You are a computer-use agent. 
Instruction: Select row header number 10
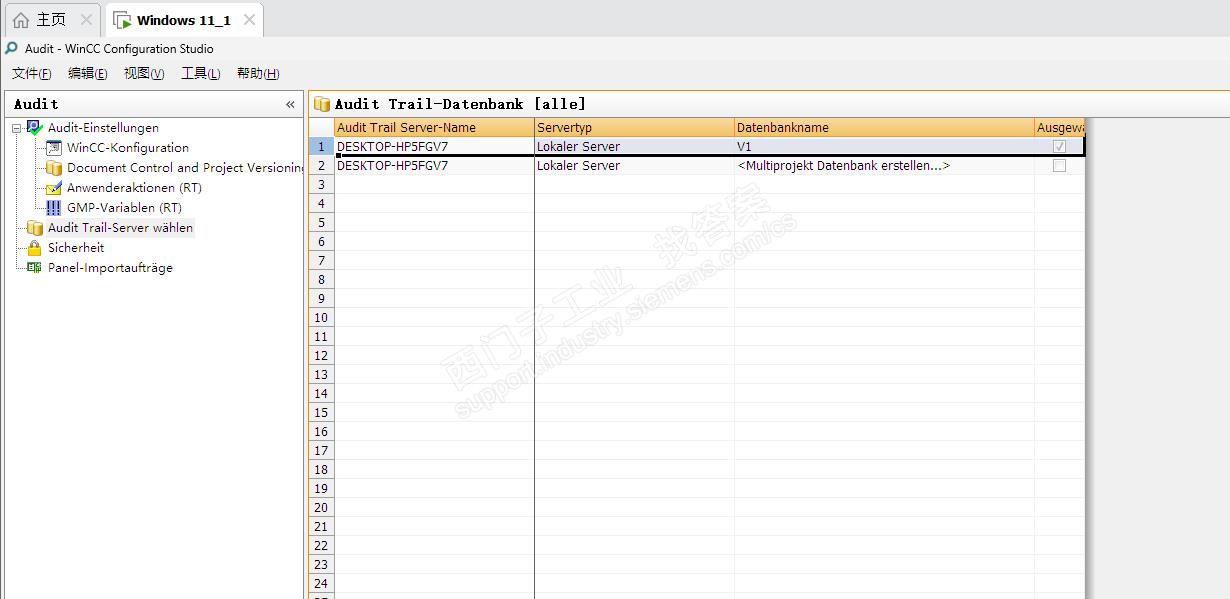321,318
